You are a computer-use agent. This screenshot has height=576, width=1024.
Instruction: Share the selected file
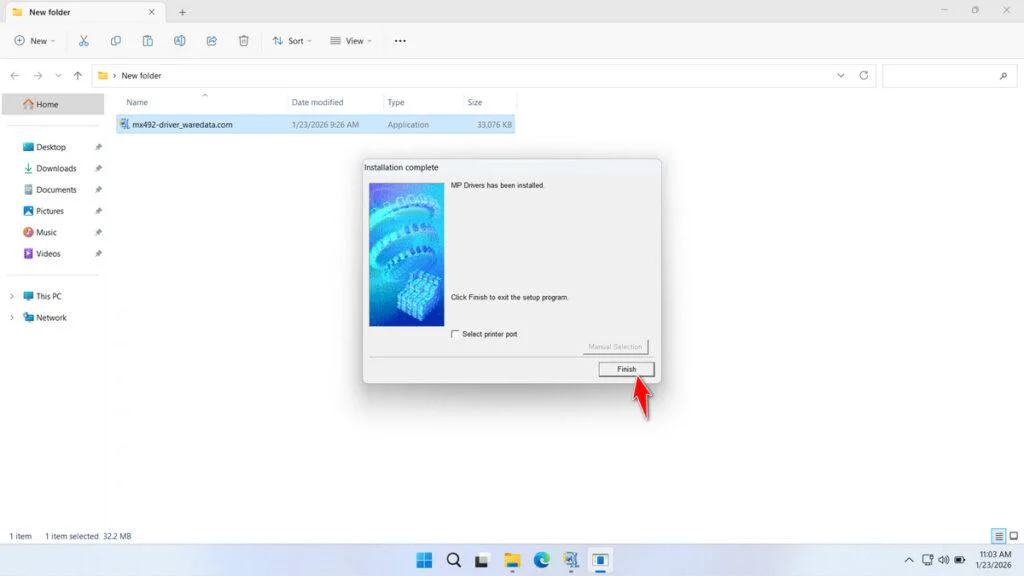(211, 40)
